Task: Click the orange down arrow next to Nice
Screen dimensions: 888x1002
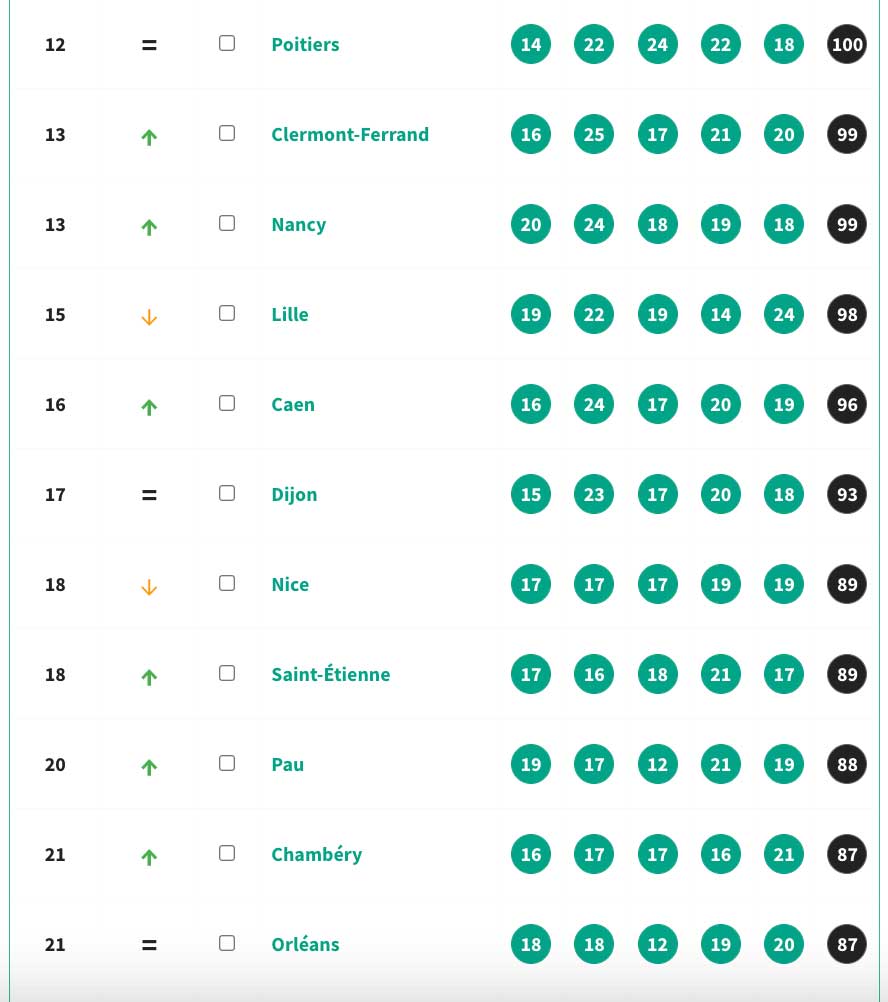Action: pos(149,587)
